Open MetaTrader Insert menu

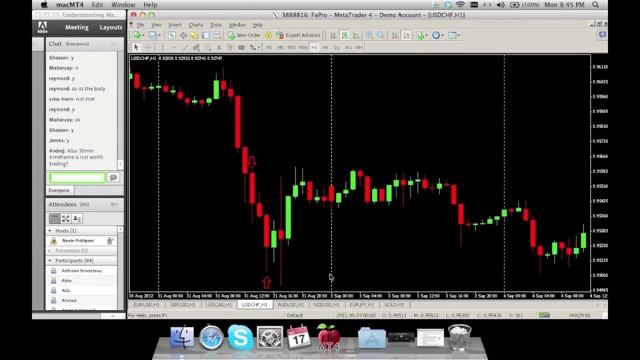coord(175,25)
